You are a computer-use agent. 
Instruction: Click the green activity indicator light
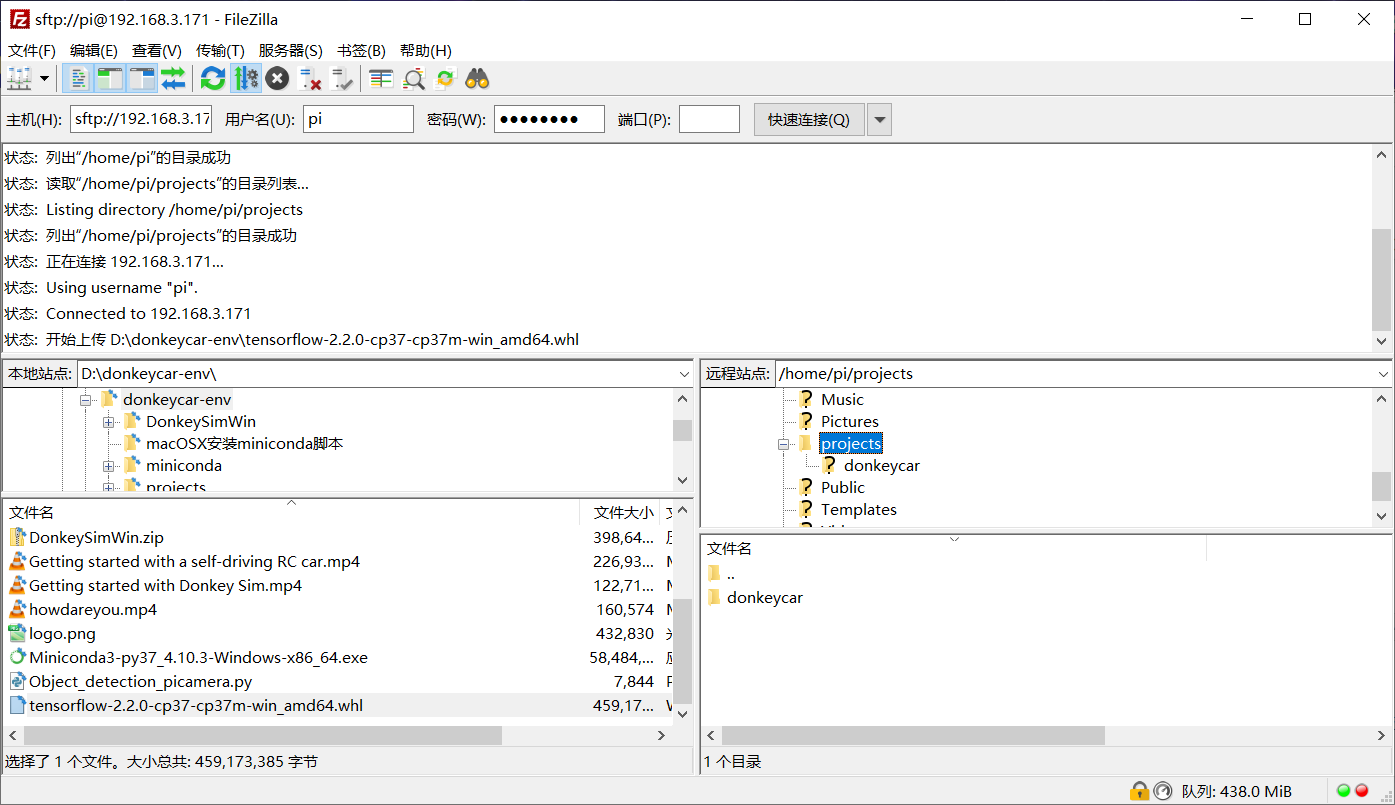click(1343, 791)
